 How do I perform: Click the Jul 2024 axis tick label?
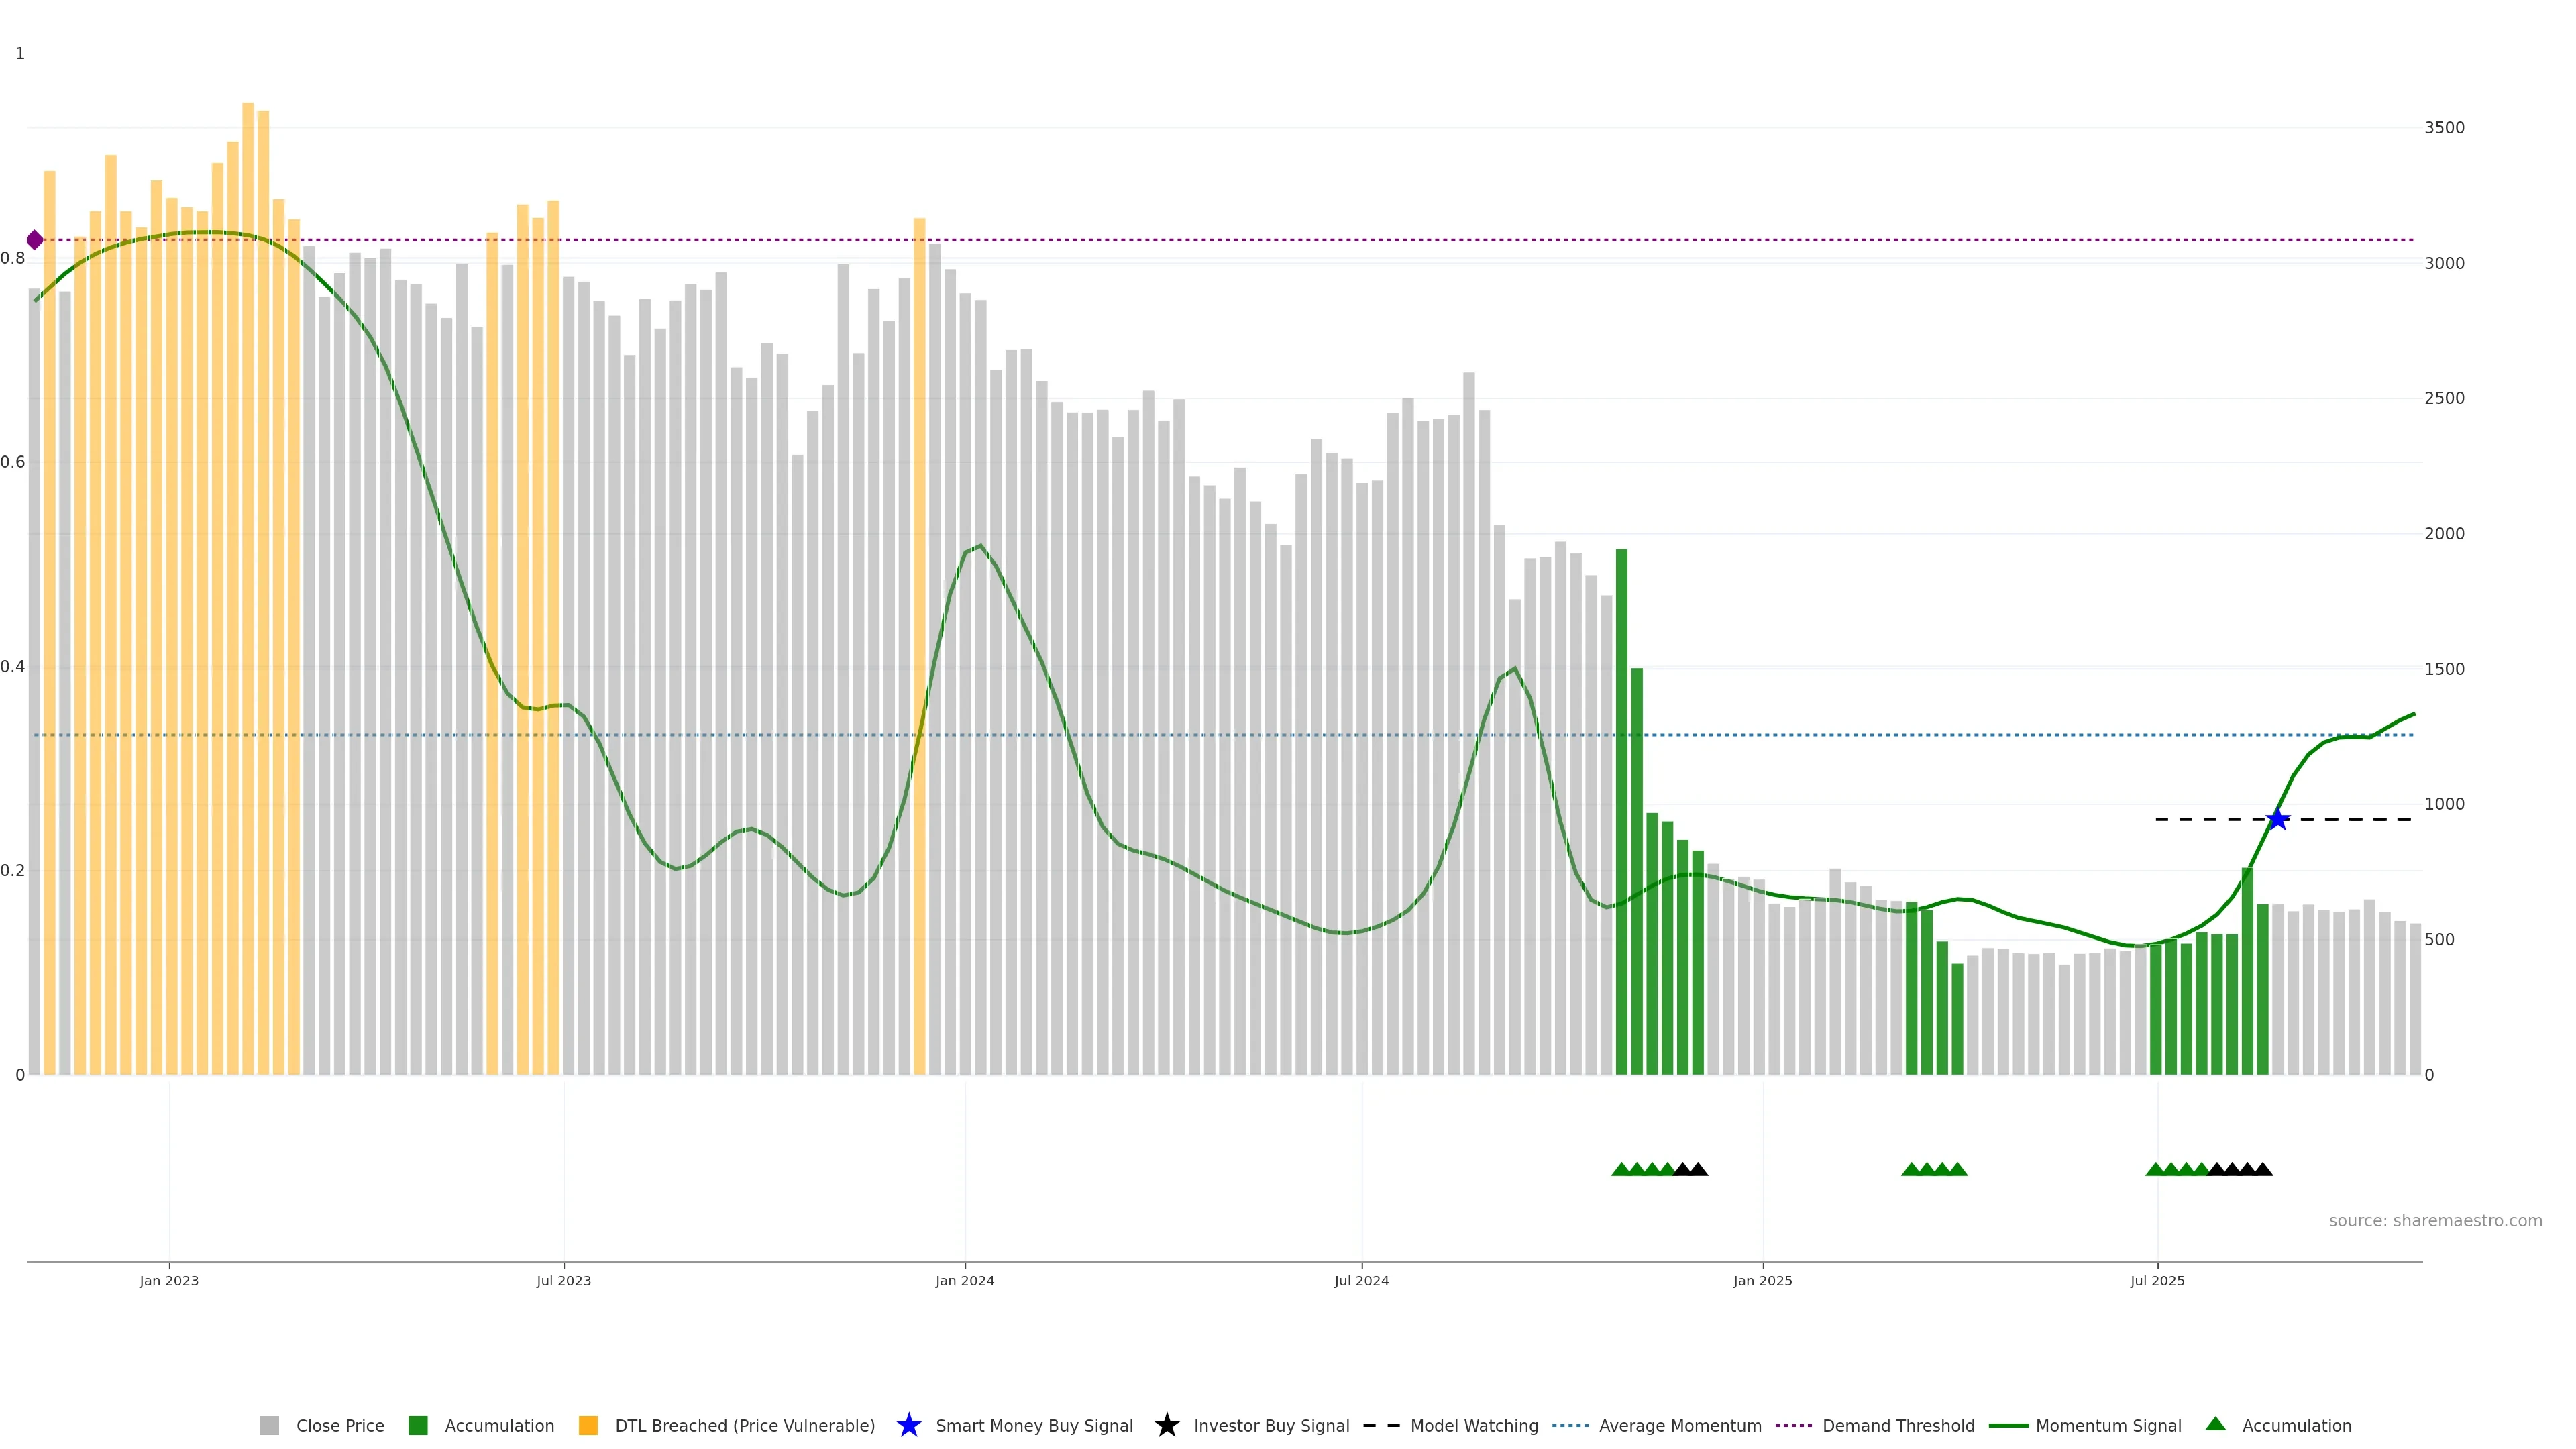pos(1361,1280)
